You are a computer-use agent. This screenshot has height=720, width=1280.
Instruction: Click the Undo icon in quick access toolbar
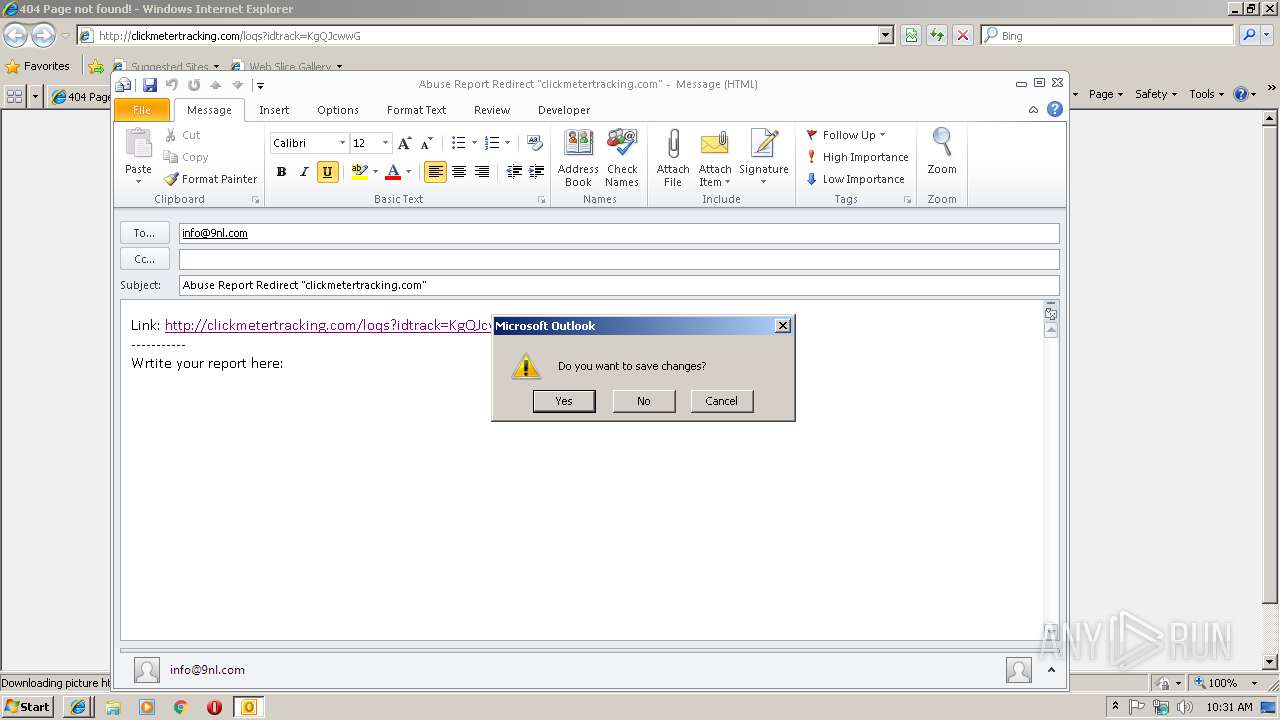pyautogui.click(x=172, y=85)
